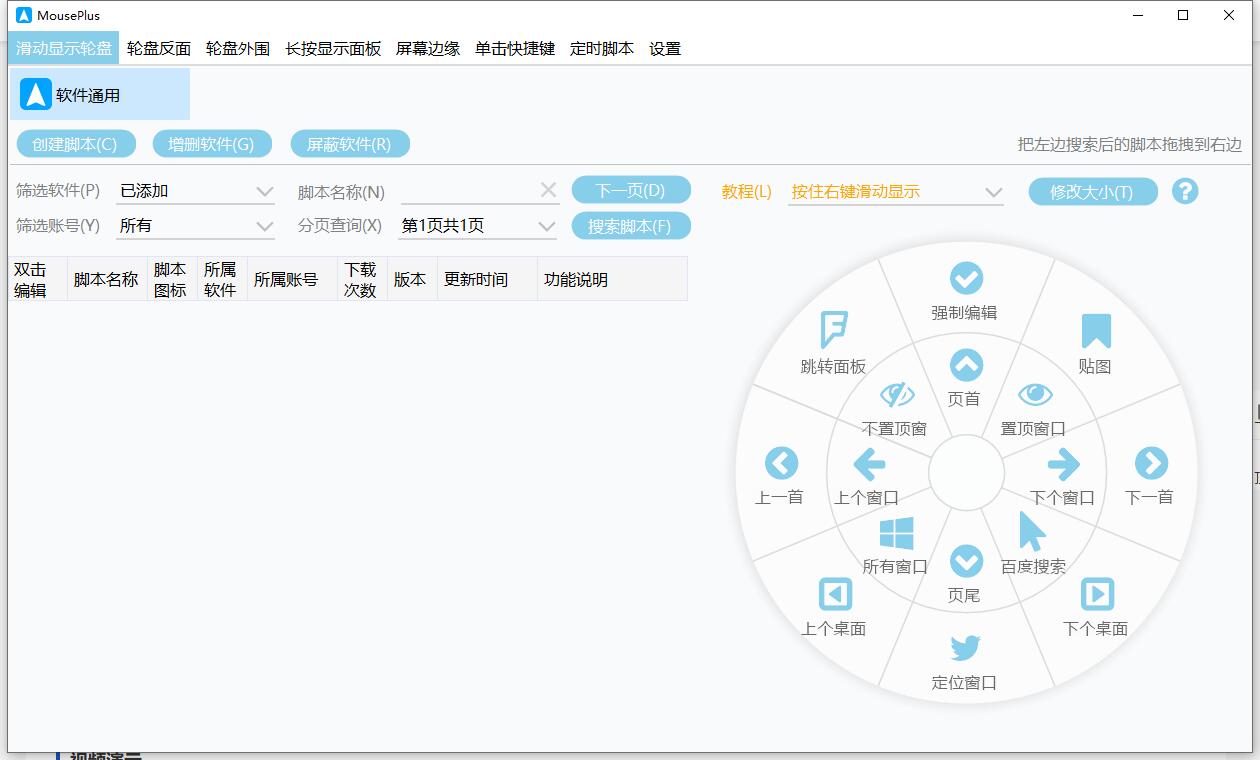This screenshot has height=760, width=1260.
Task: Click the 定位窗口 bird icon
Action: pos(964,647)
